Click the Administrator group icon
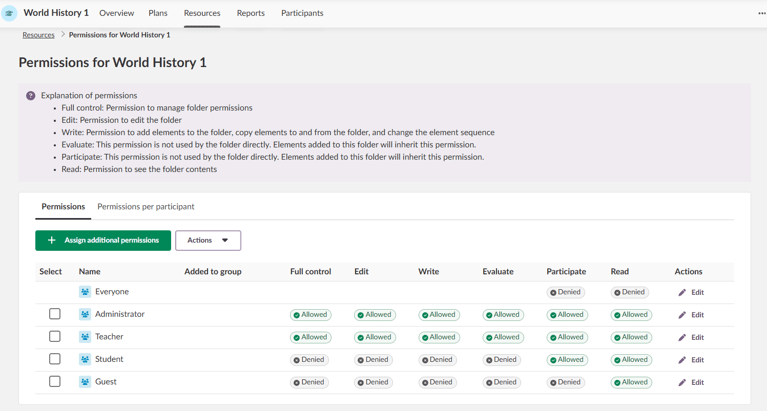 85,314
